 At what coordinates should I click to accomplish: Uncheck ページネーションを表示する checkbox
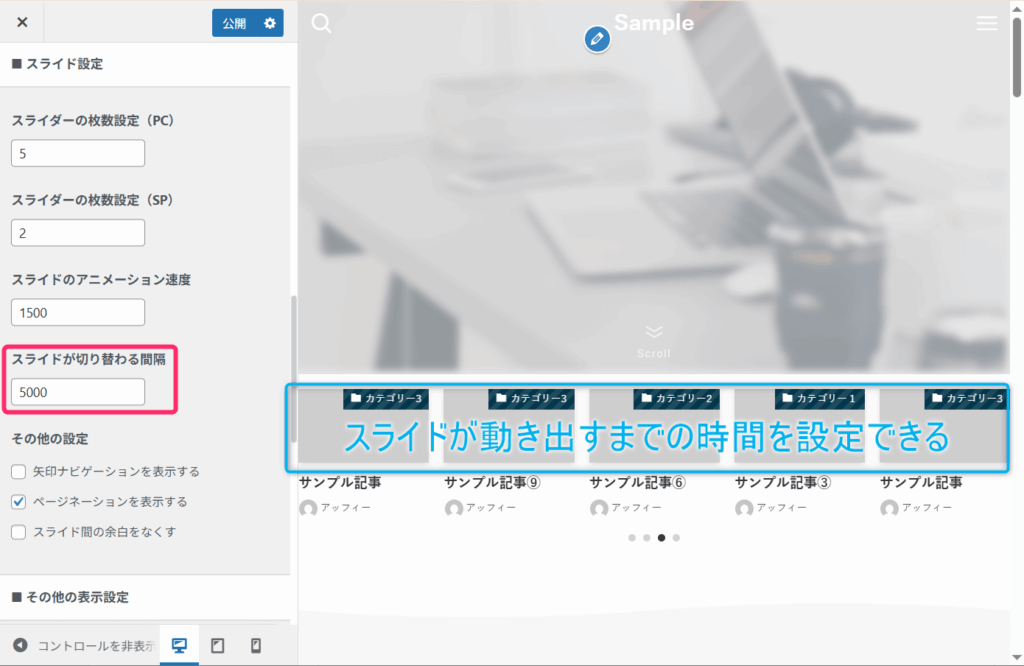[18, 501]
